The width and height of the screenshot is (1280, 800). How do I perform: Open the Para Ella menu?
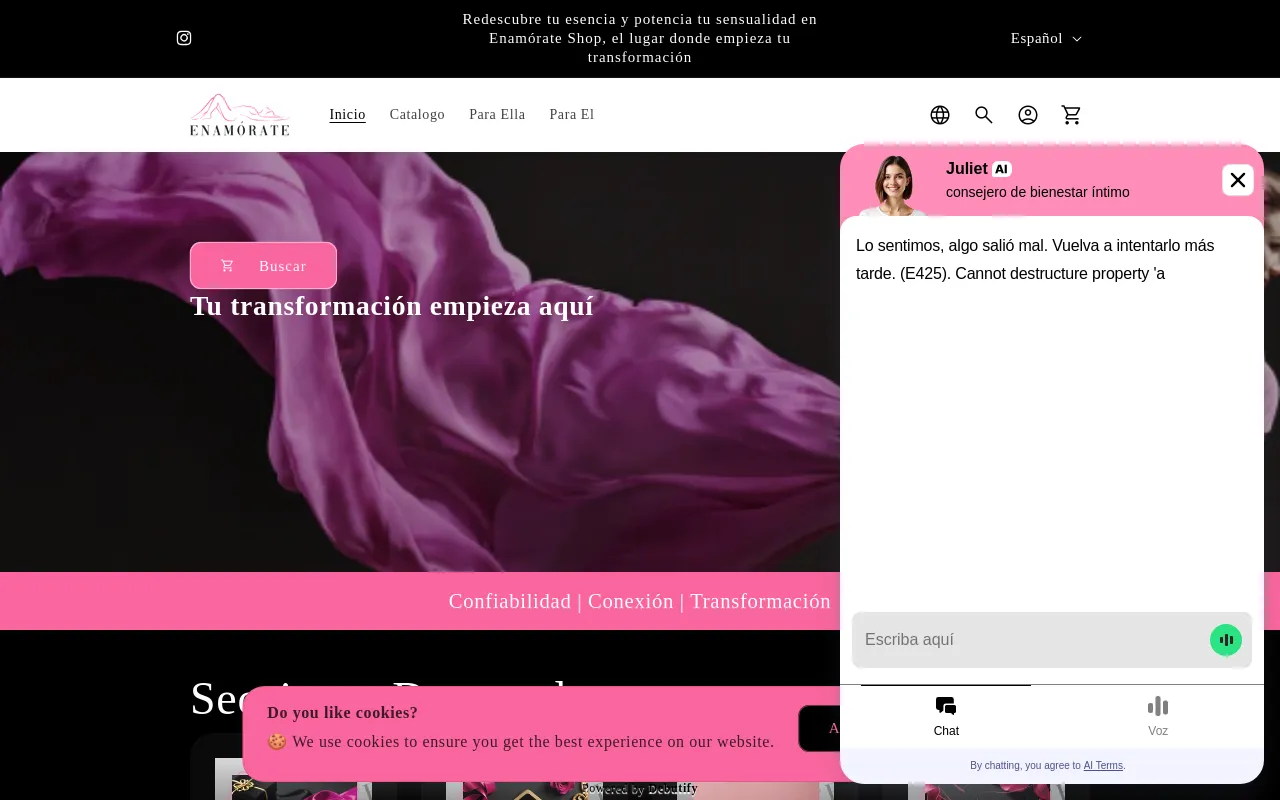click(x=497, y=115)
